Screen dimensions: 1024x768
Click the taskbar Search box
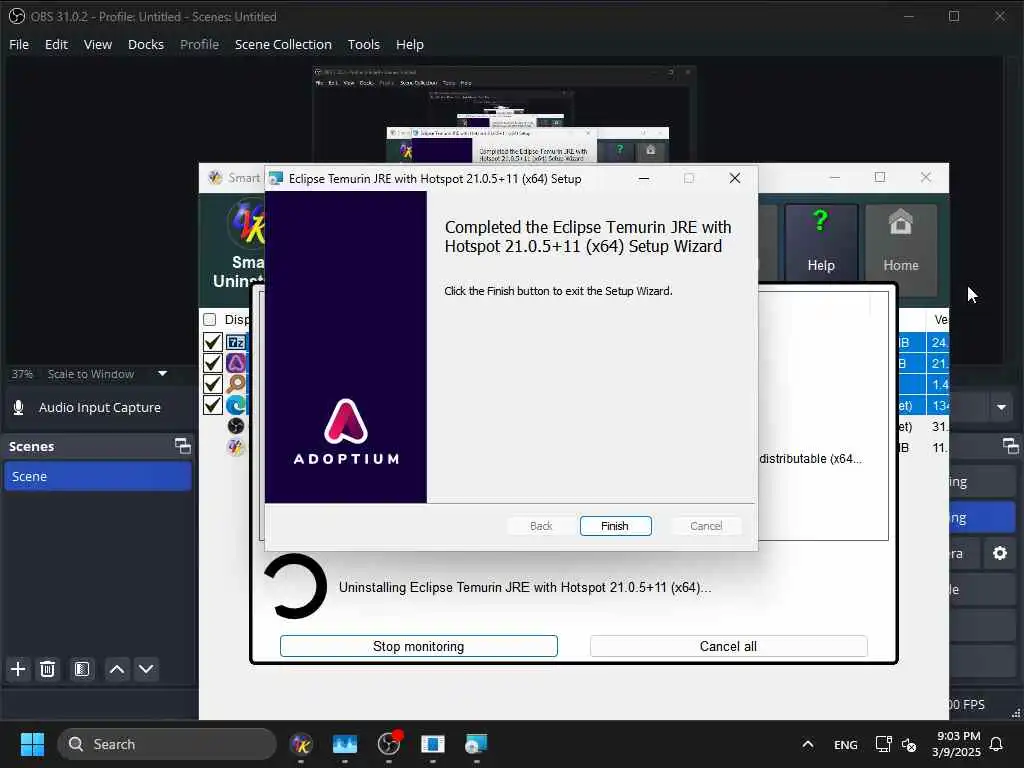click(x=167, y=744)
